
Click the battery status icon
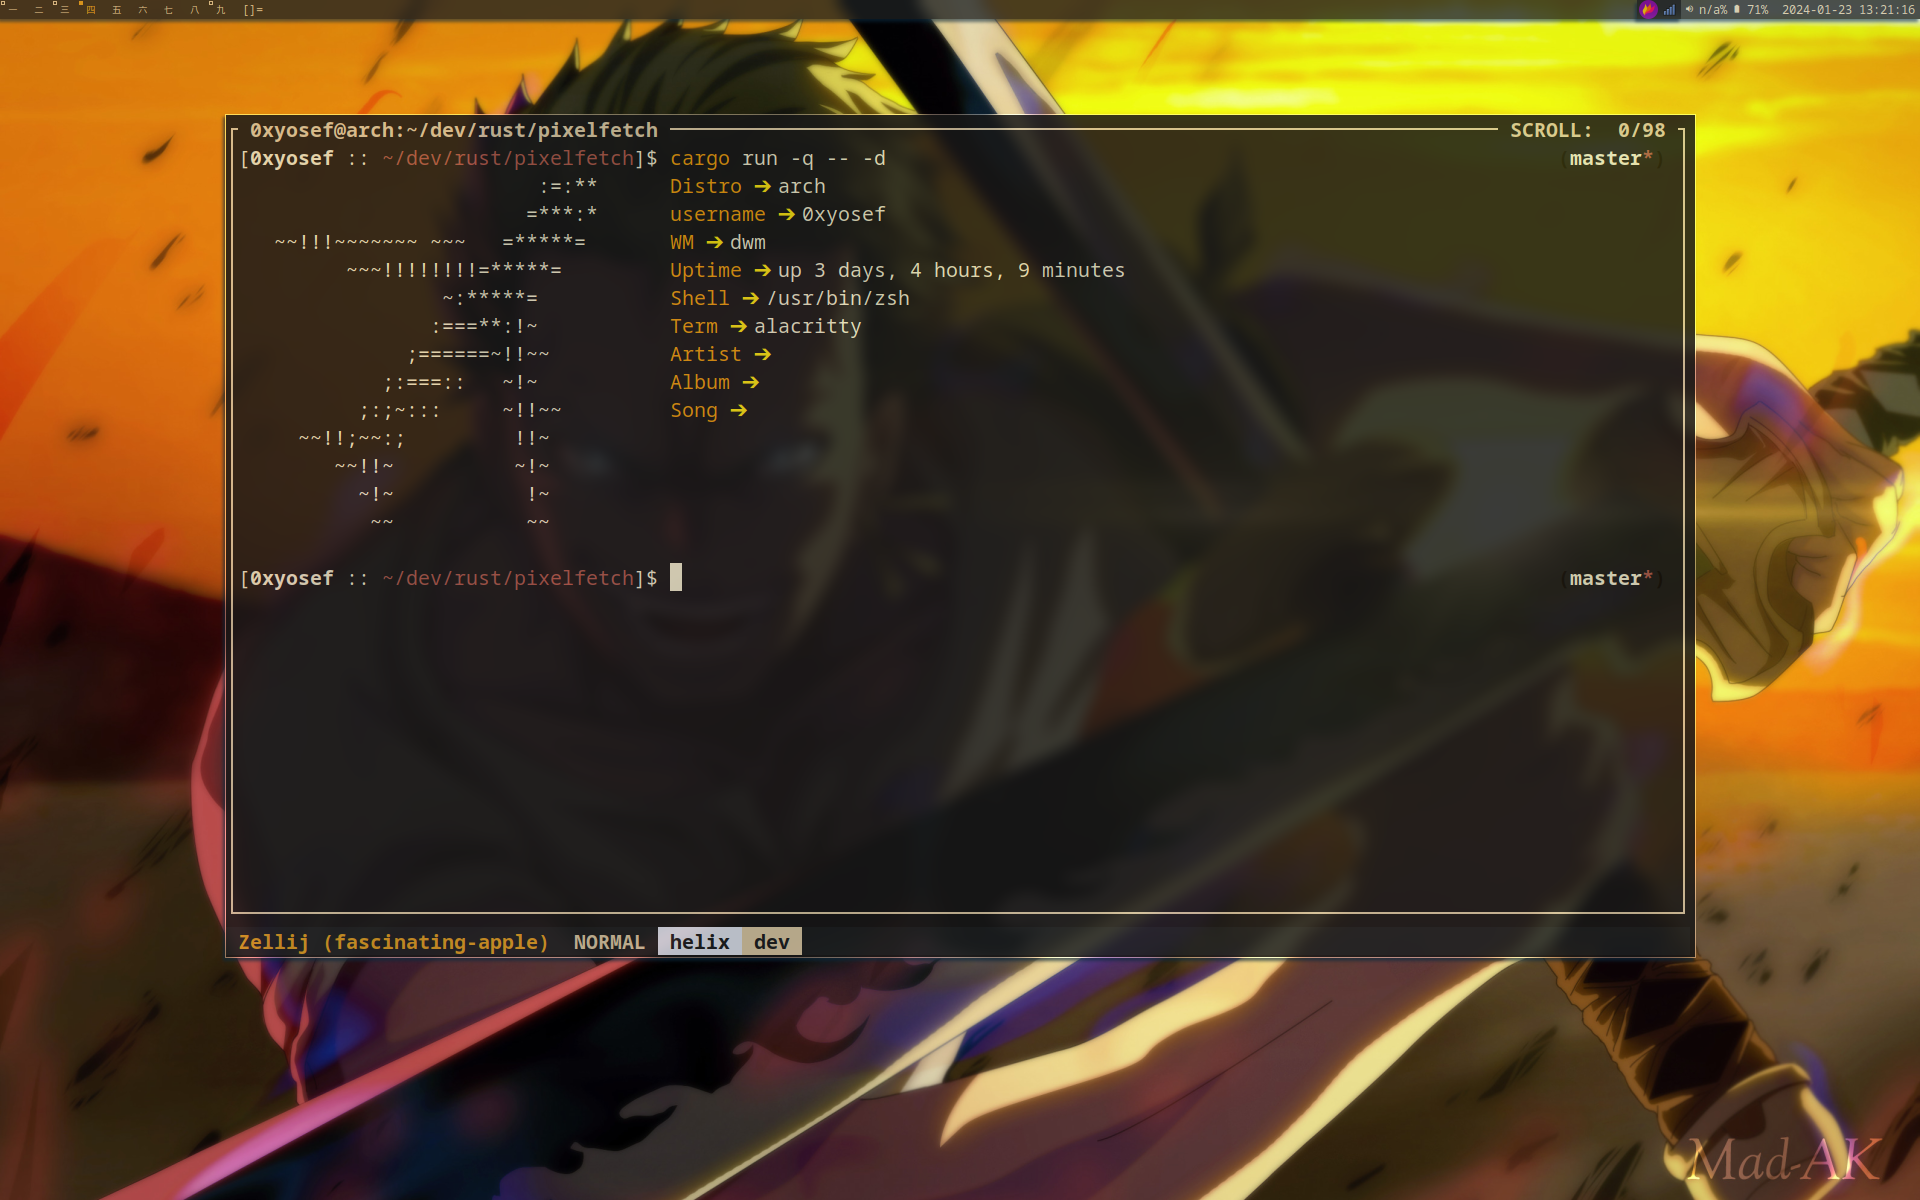1737,10
